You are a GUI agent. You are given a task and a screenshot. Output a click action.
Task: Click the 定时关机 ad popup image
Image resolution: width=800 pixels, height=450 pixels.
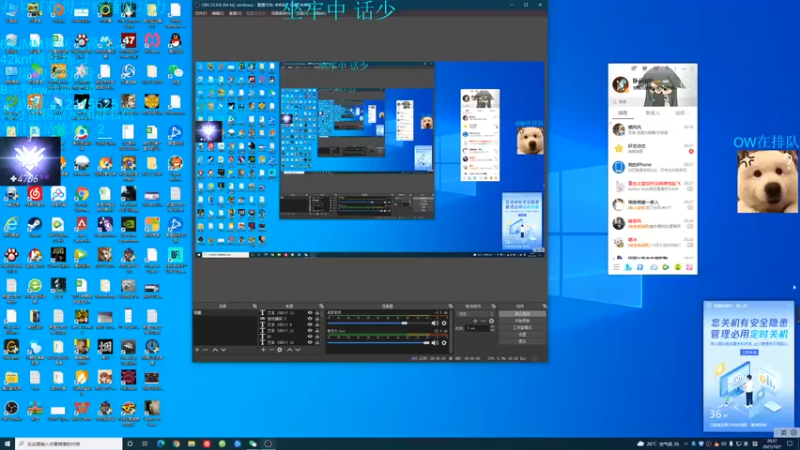[748, 366]
